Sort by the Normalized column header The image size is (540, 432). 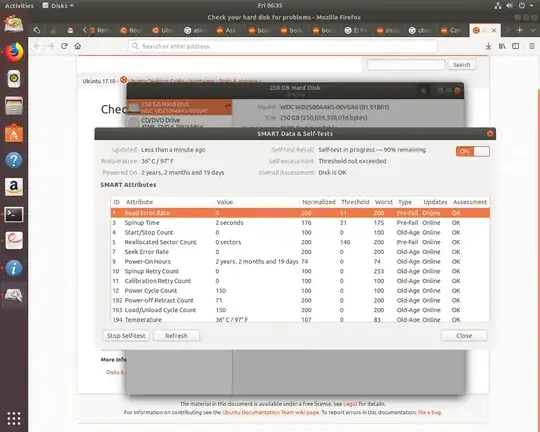319,202
